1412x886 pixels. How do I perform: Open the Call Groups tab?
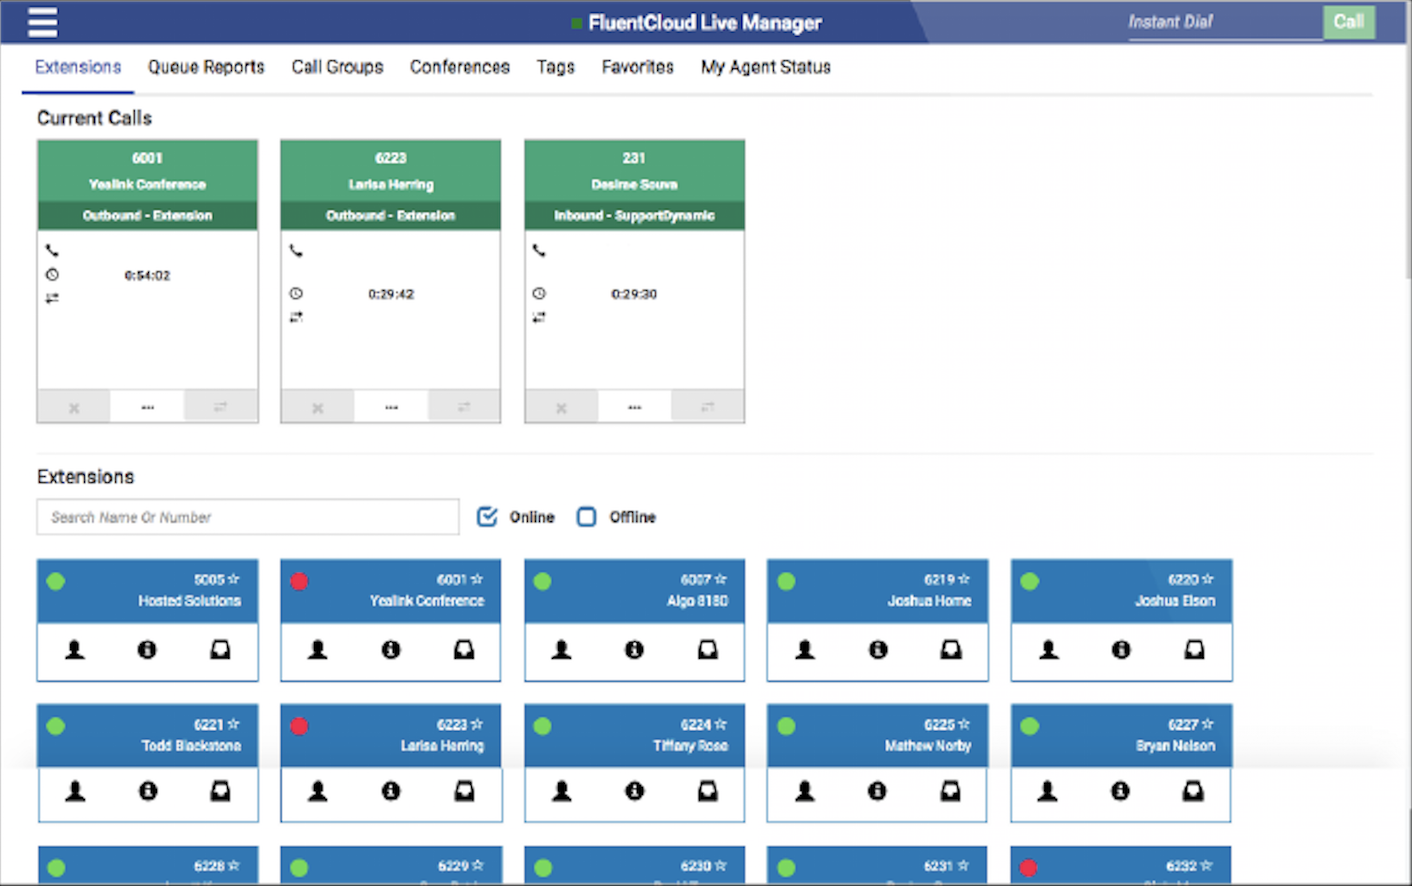[337, 67]
